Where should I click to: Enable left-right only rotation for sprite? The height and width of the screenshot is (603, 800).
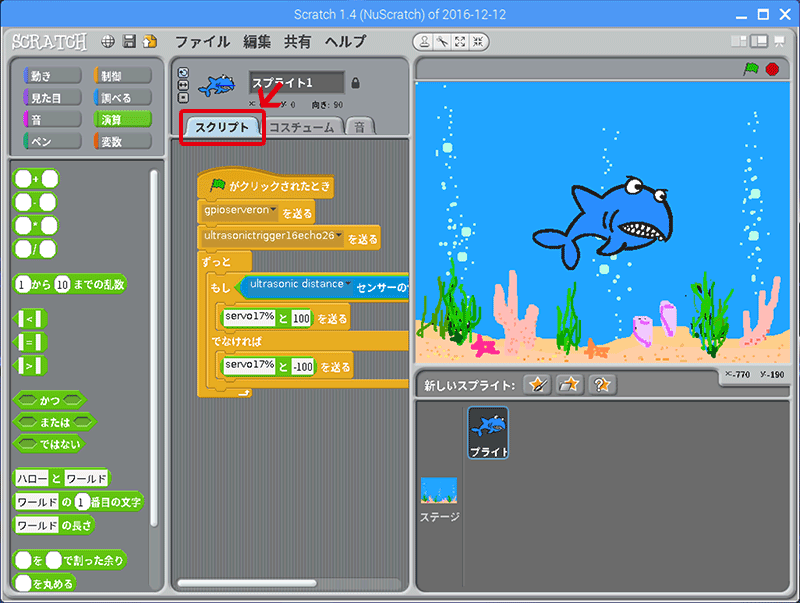(181, 83)
